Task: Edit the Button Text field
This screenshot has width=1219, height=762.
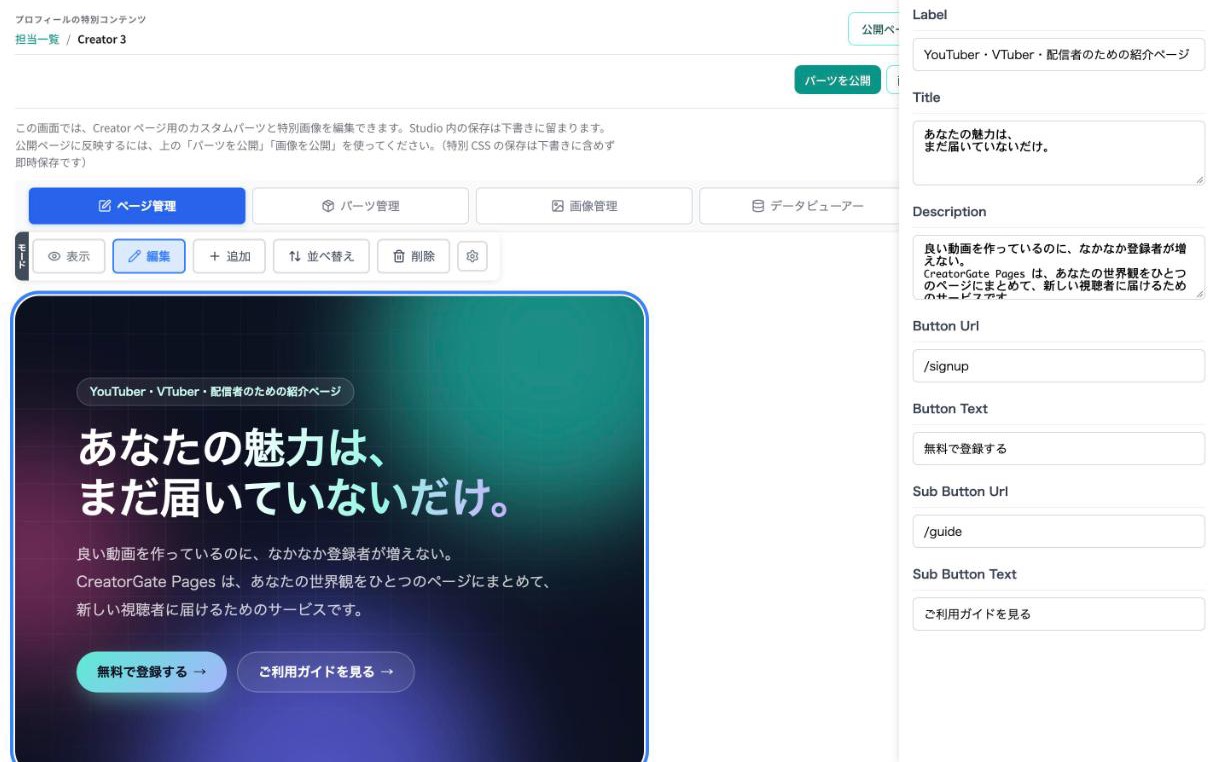Action: [1058, 448]
